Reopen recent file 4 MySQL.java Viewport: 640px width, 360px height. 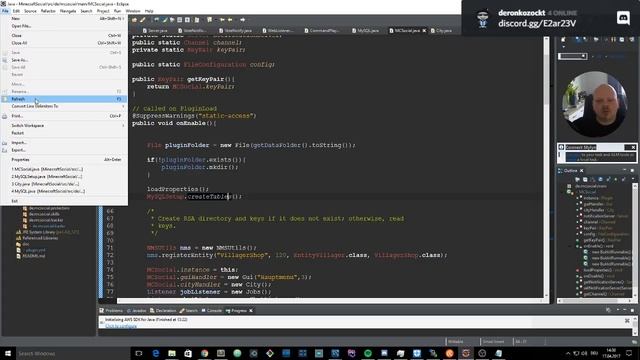pyautogui.click(x=64, y=191)
